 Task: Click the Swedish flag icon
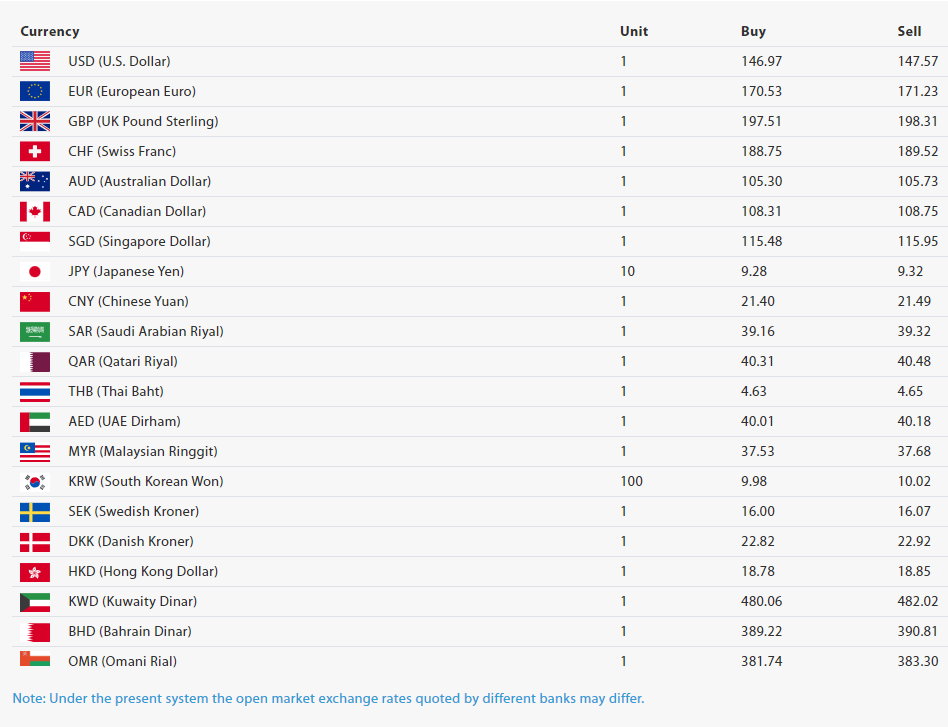pyautogui.click(x=35, y=511)
